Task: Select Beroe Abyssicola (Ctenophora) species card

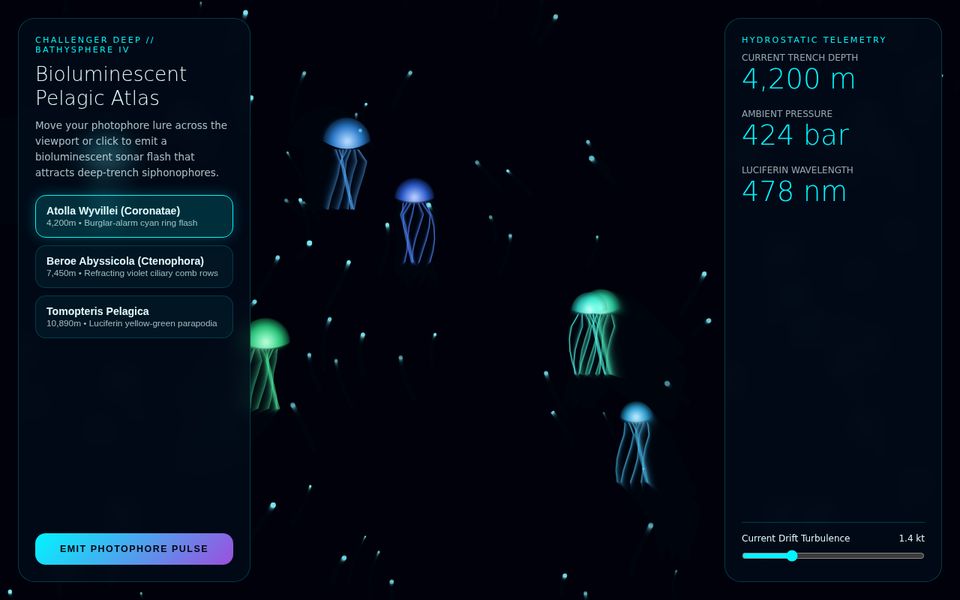Action: click(134, 266)
